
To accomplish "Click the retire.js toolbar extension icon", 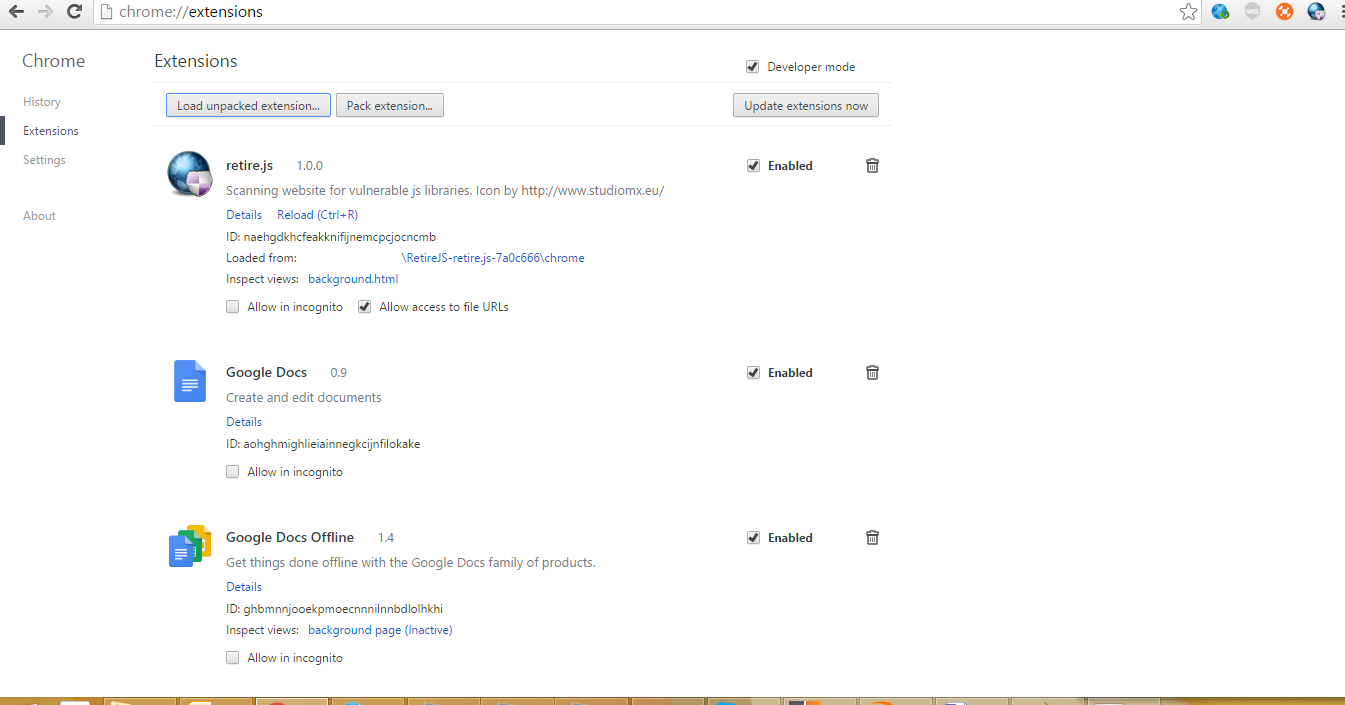I will click(x=1316, y=11).
